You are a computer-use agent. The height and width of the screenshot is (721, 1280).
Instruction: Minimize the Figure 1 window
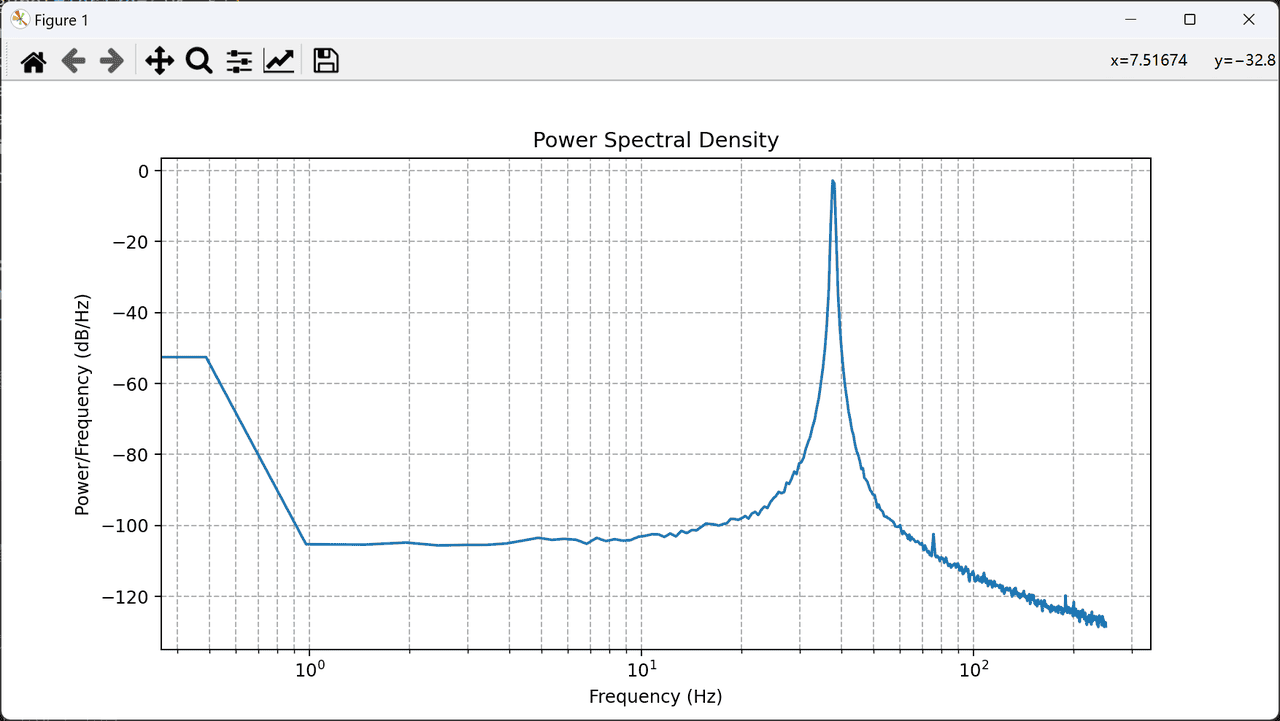1131,19
